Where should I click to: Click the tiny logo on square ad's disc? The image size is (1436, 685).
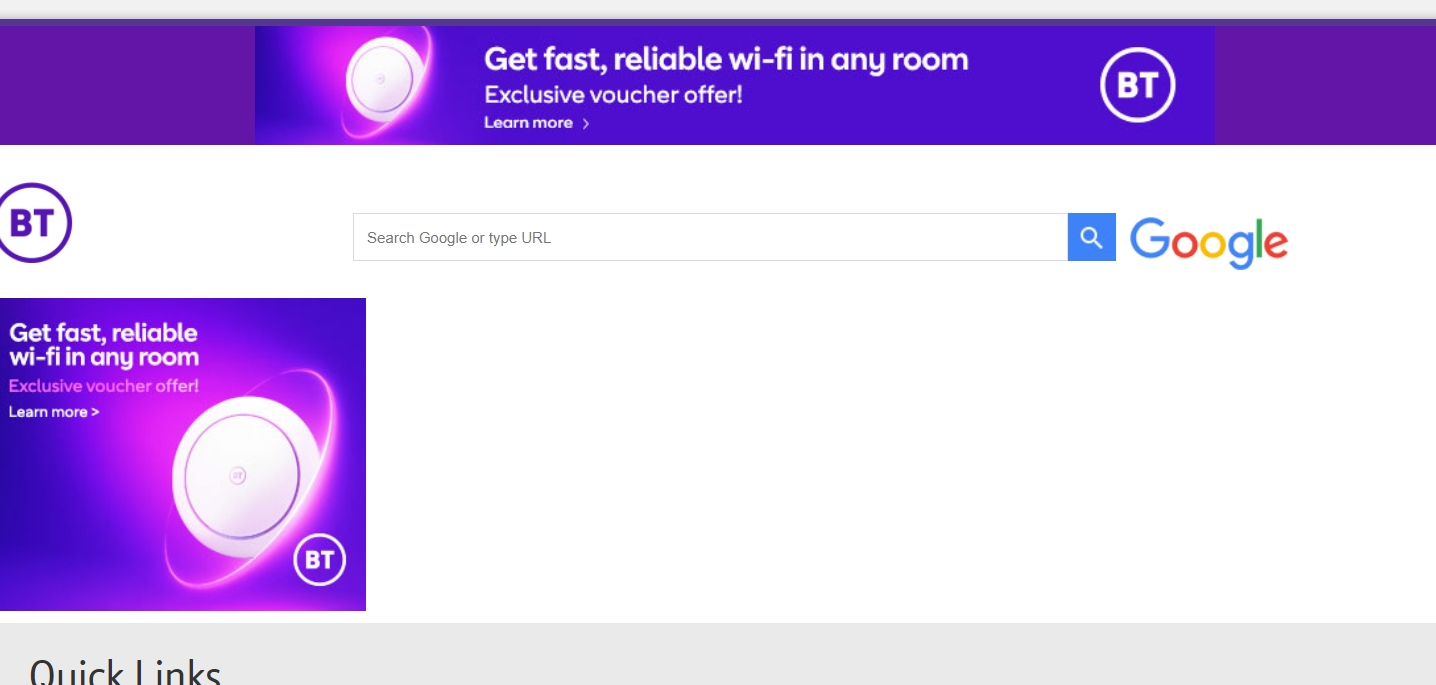(238, 476)
